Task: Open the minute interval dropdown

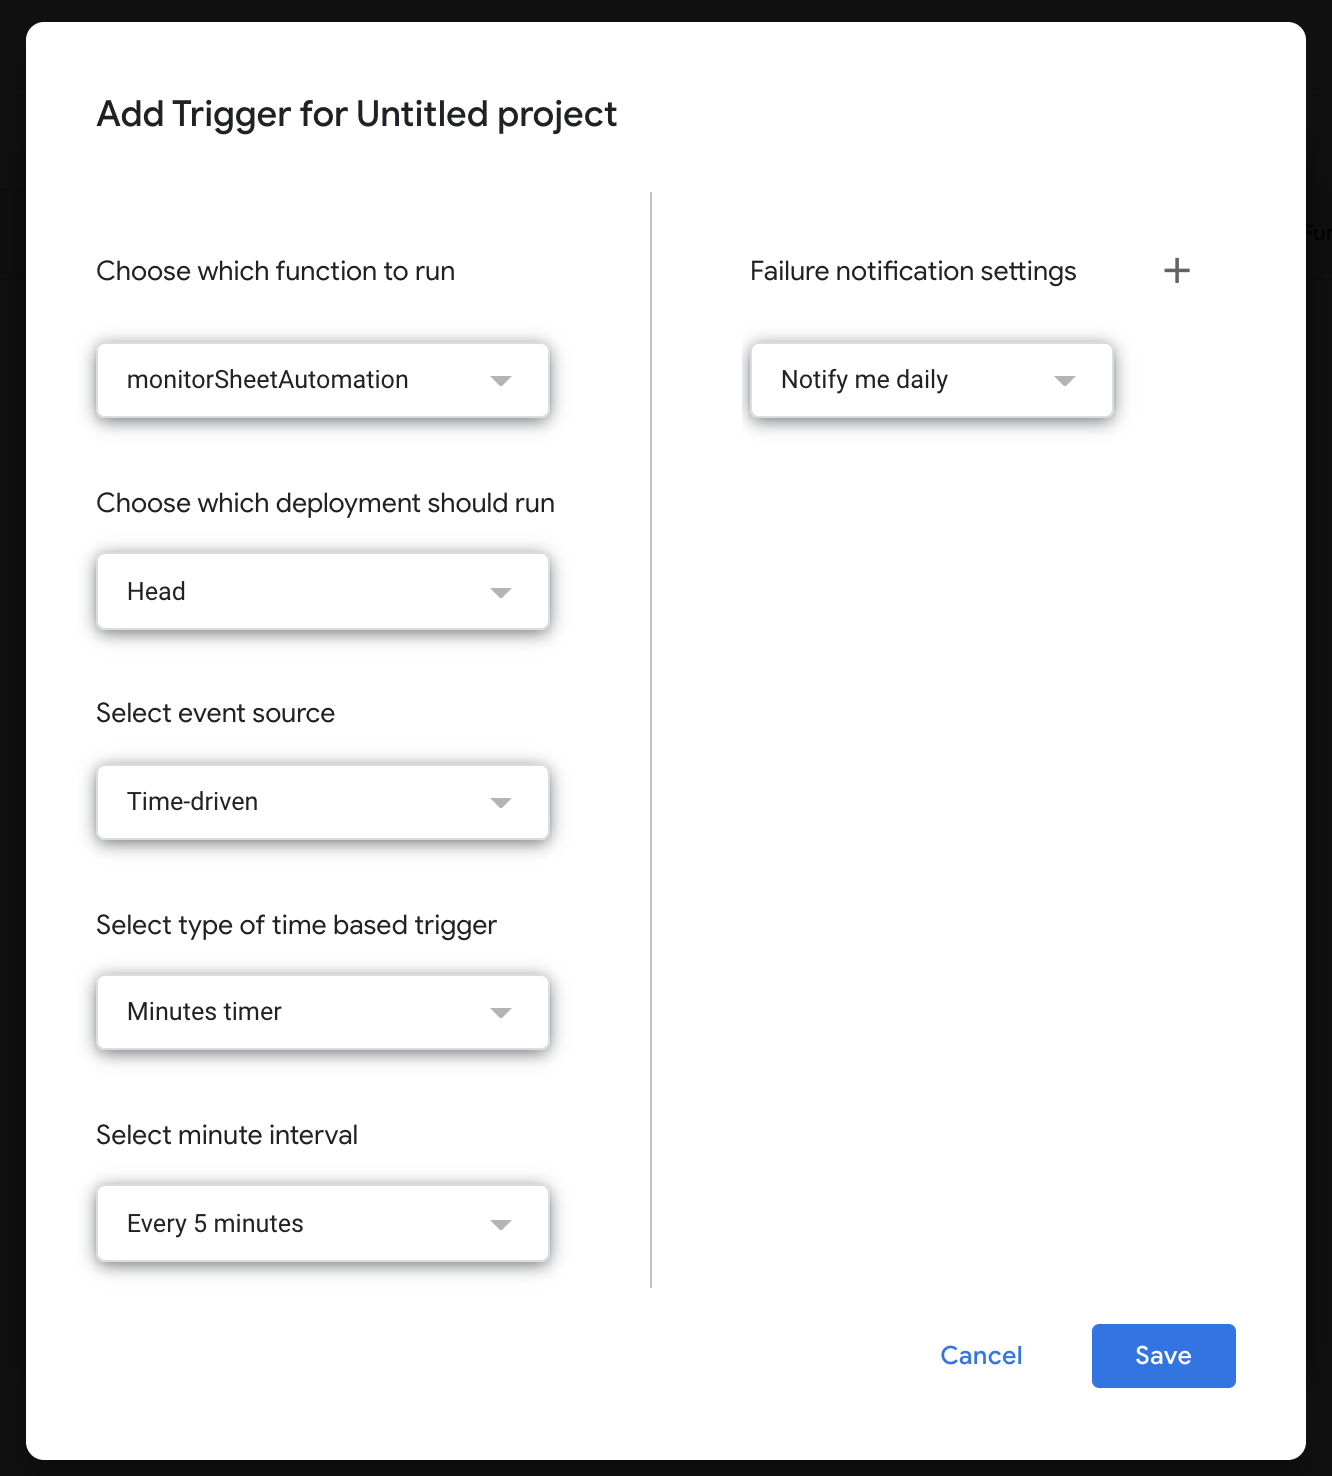Action: tap(323, 1223)
